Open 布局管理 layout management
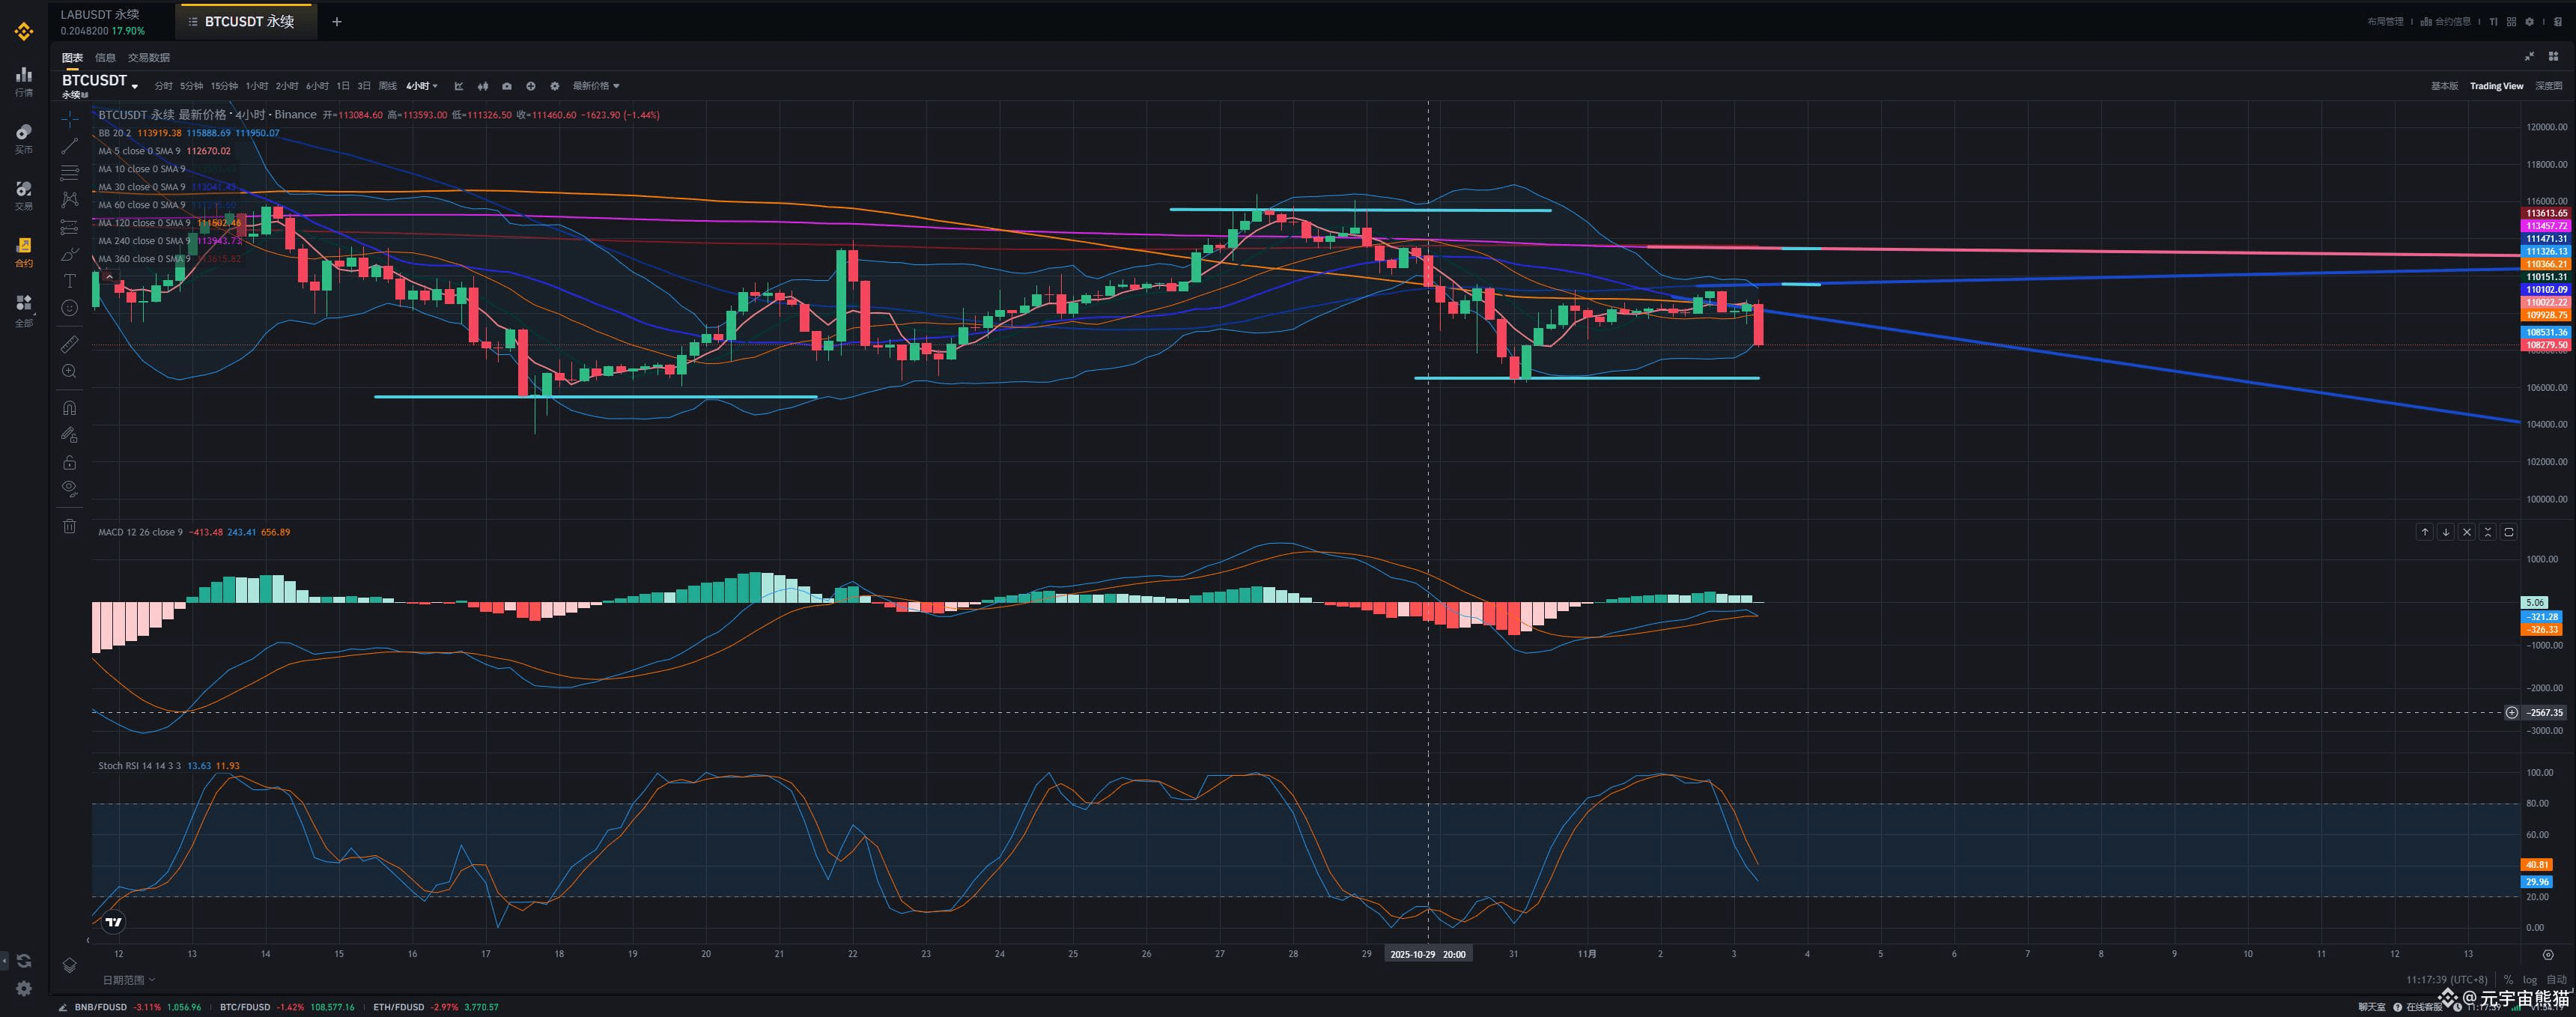Image resolution: width=2576 pixels, height=1017 pixels. click(x=2386, y=22)
